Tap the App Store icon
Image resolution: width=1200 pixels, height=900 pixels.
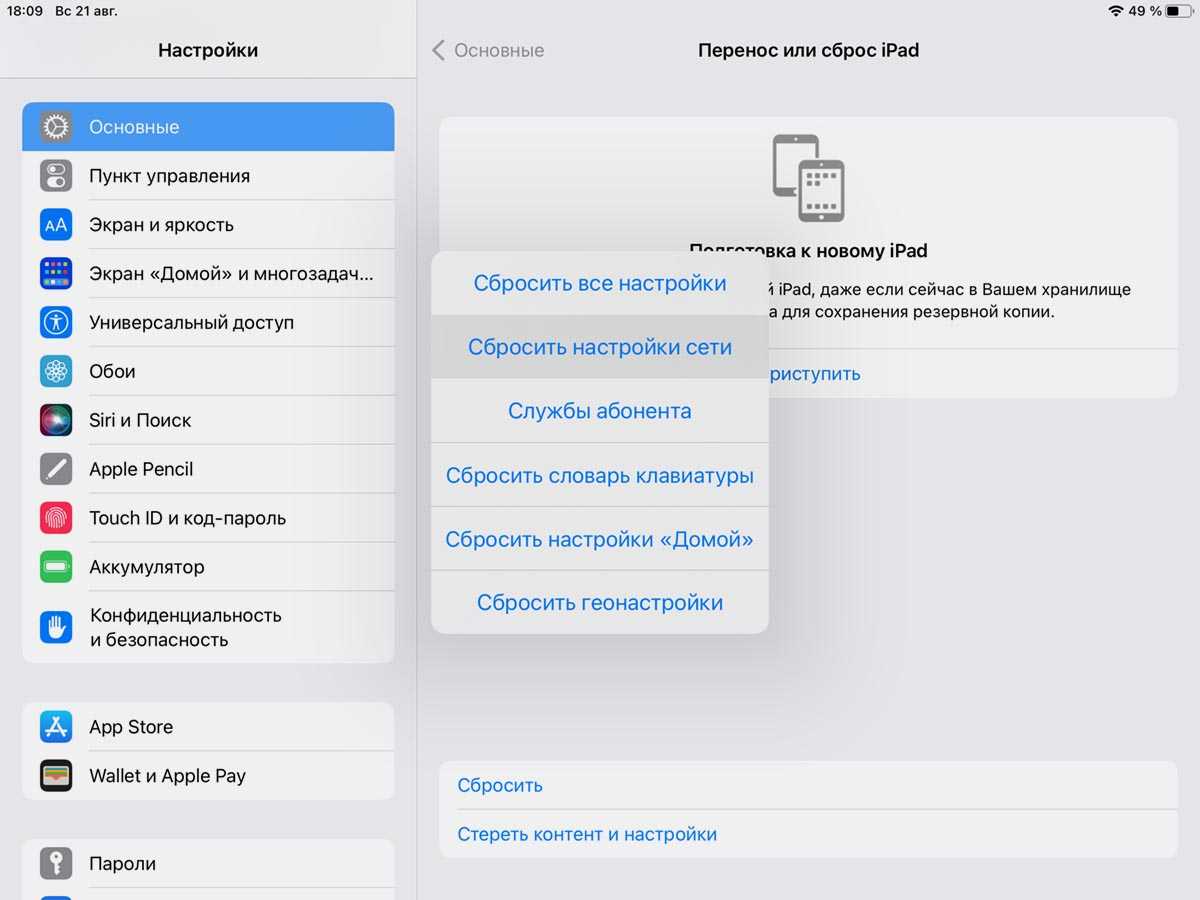point(56,727)
